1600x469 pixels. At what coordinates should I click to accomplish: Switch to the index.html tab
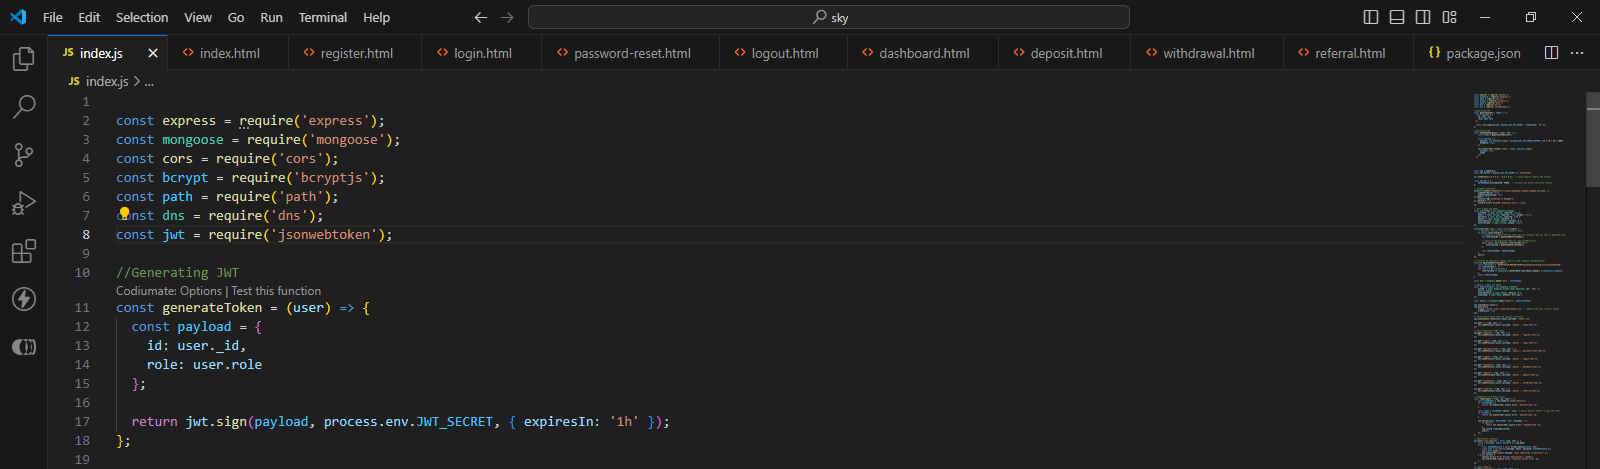[x=228, y=53]
